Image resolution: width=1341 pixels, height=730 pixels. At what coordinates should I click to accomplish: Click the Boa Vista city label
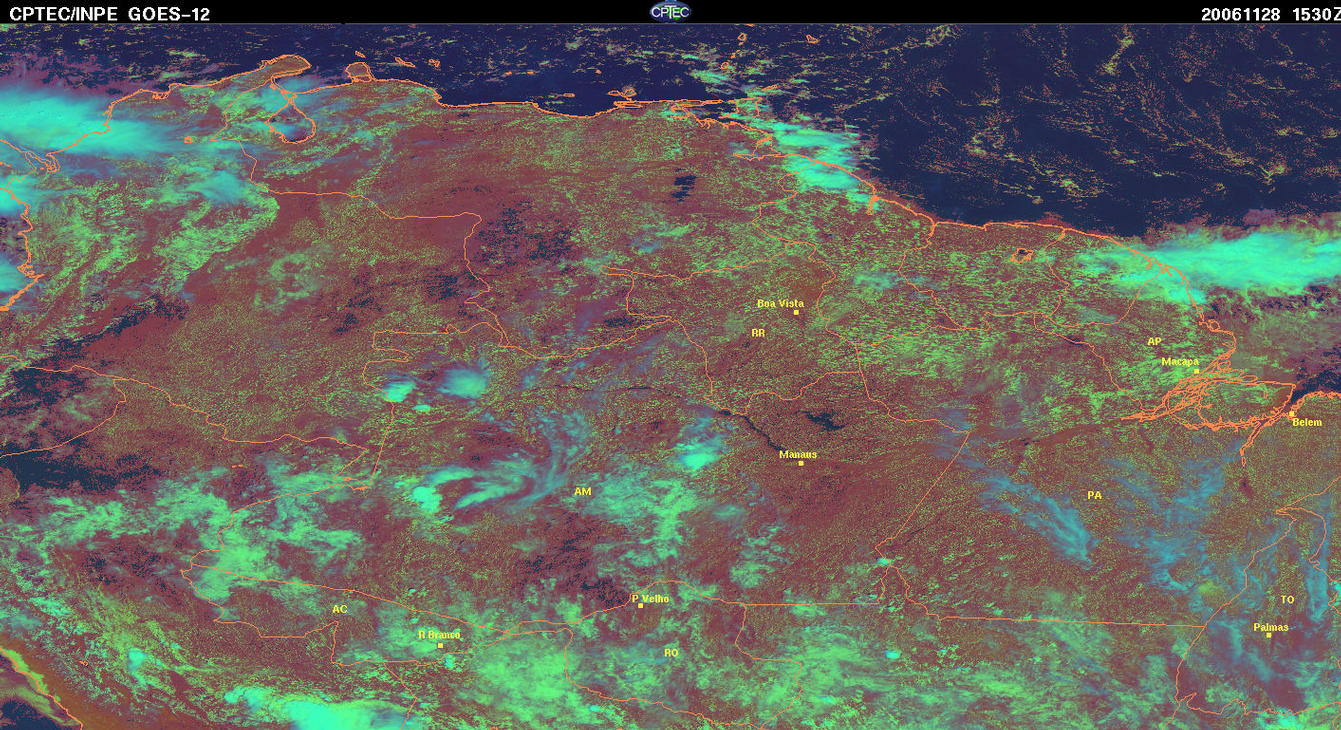(780, 303)
